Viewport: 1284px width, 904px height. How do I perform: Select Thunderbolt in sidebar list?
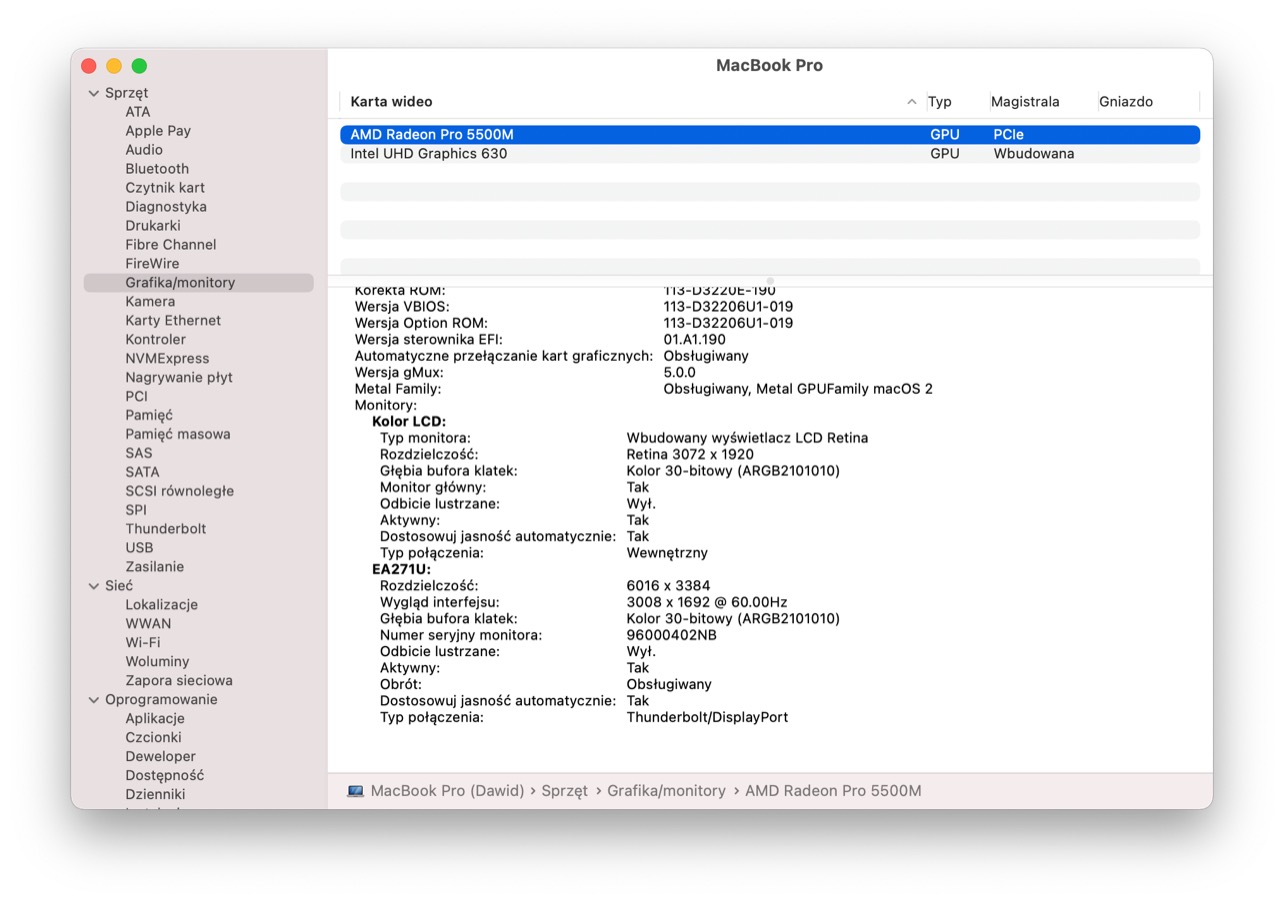(x=166, y=529)
